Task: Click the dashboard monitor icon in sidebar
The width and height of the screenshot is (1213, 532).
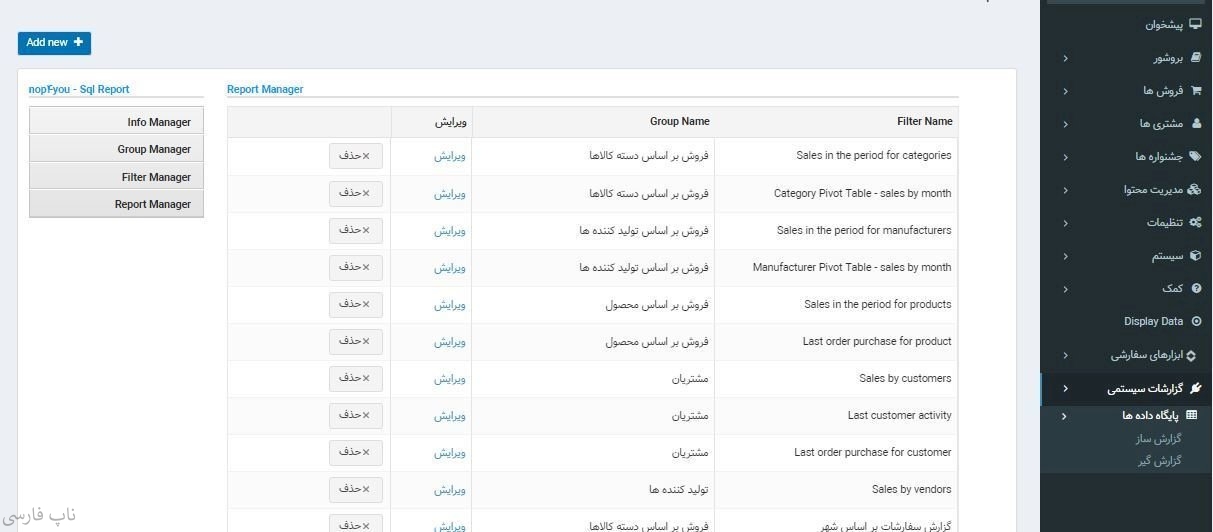Action: (1195, 25)
